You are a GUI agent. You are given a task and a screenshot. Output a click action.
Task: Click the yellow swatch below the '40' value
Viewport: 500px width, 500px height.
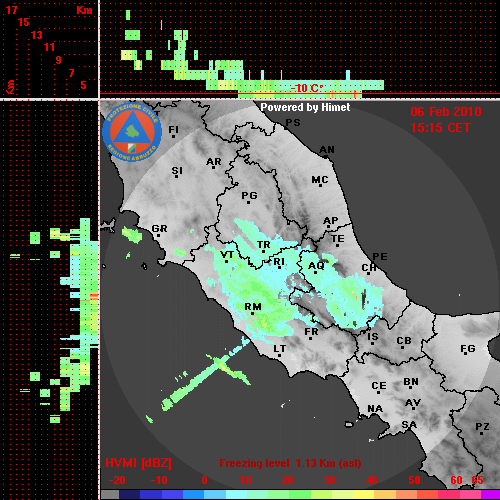coord(364,494)
